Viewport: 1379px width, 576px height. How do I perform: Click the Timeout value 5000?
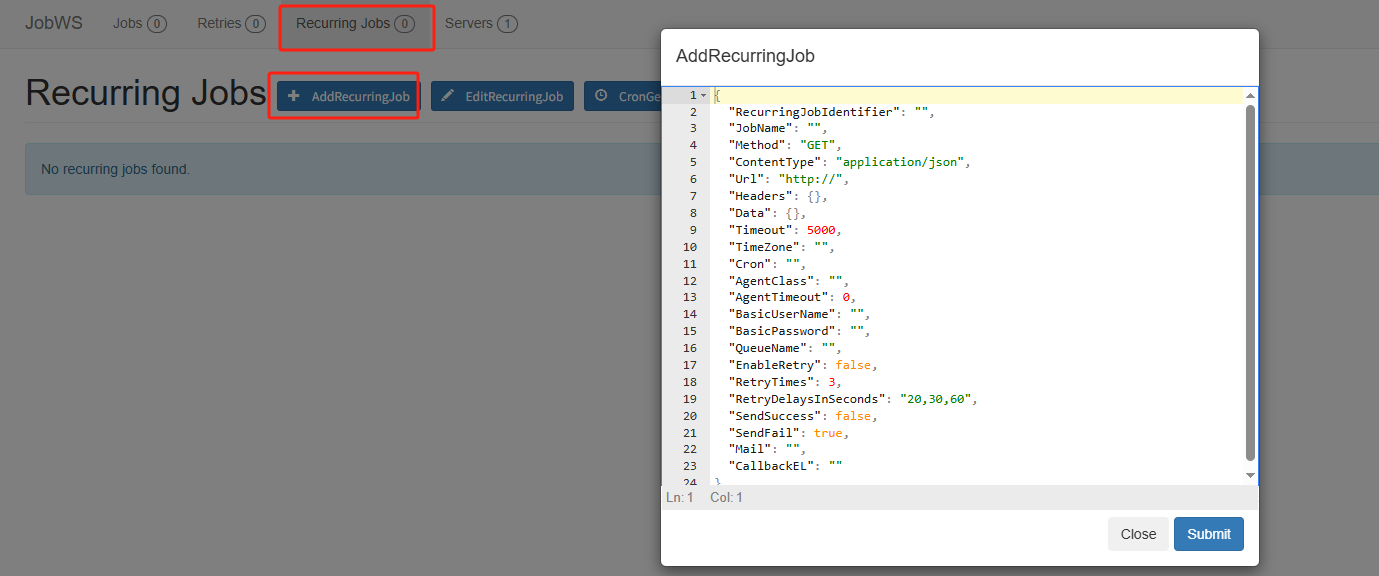tap(821, 230)
